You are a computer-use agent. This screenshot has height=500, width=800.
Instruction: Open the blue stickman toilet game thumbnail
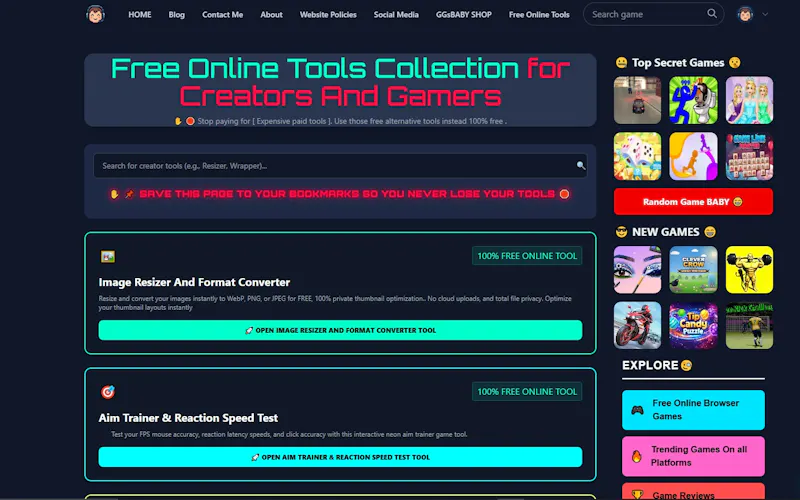point(693,101)
